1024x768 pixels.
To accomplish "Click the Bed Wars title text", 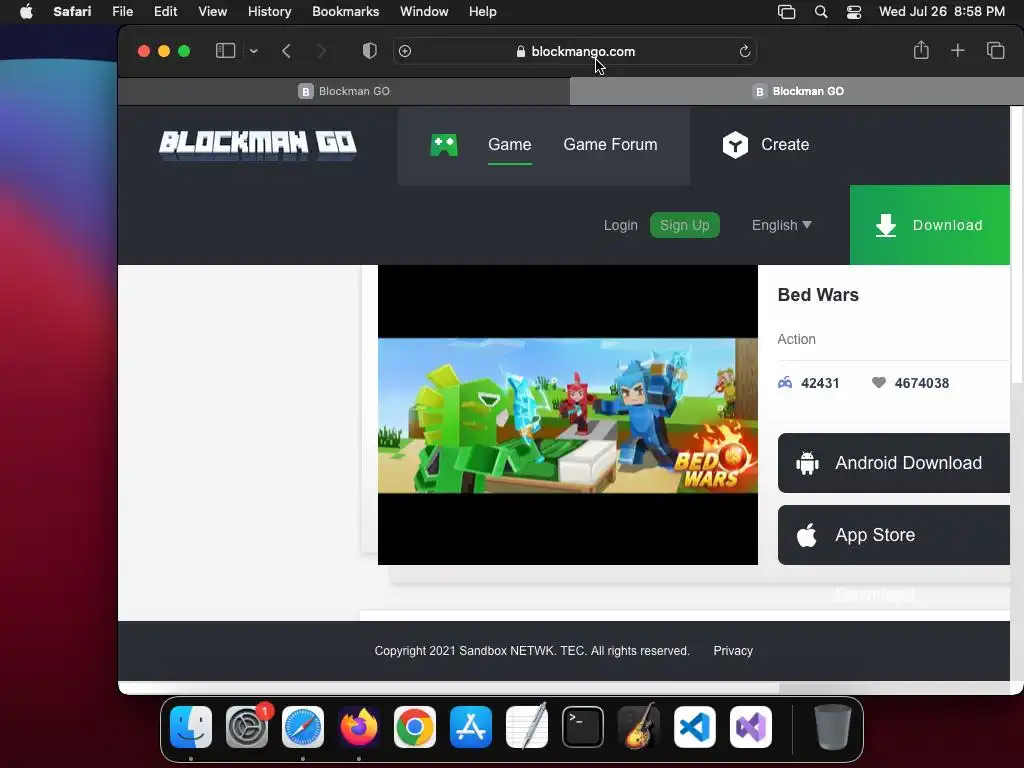I will click(x=818, y=295).
